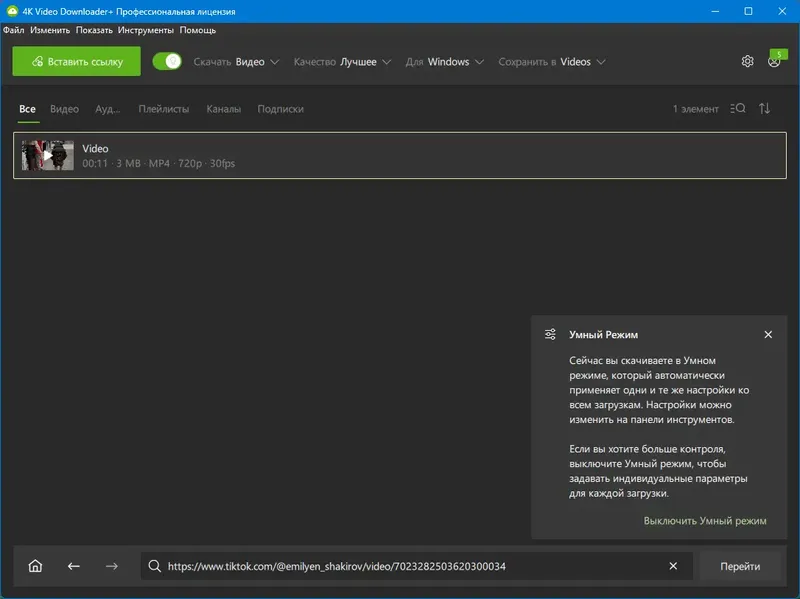The width and height of the screenshot is (800, 599).
Task: Open settings with the gear icon
Action: point(747,61)
